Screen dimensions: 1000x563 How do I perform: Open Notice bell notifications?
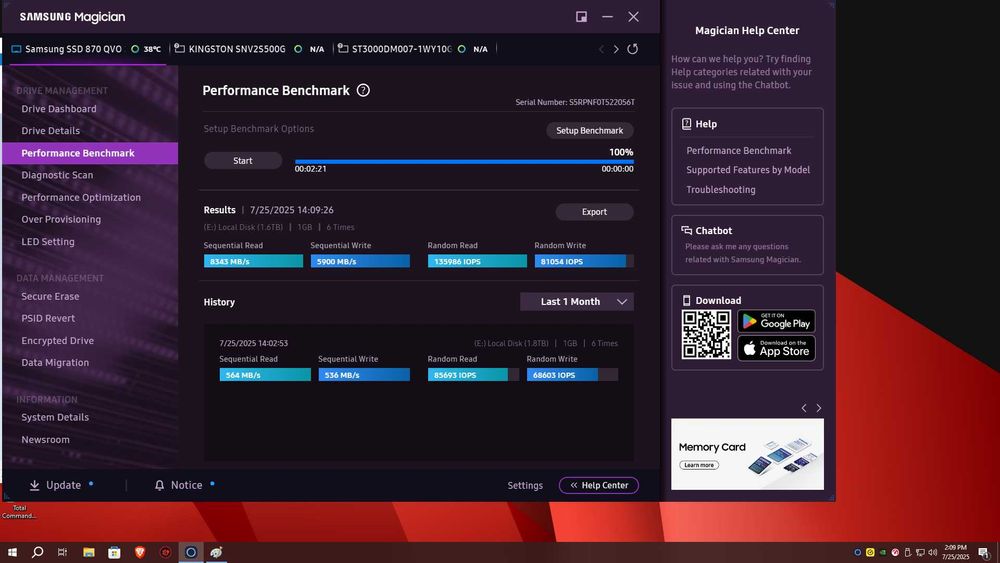coord(160,485)
